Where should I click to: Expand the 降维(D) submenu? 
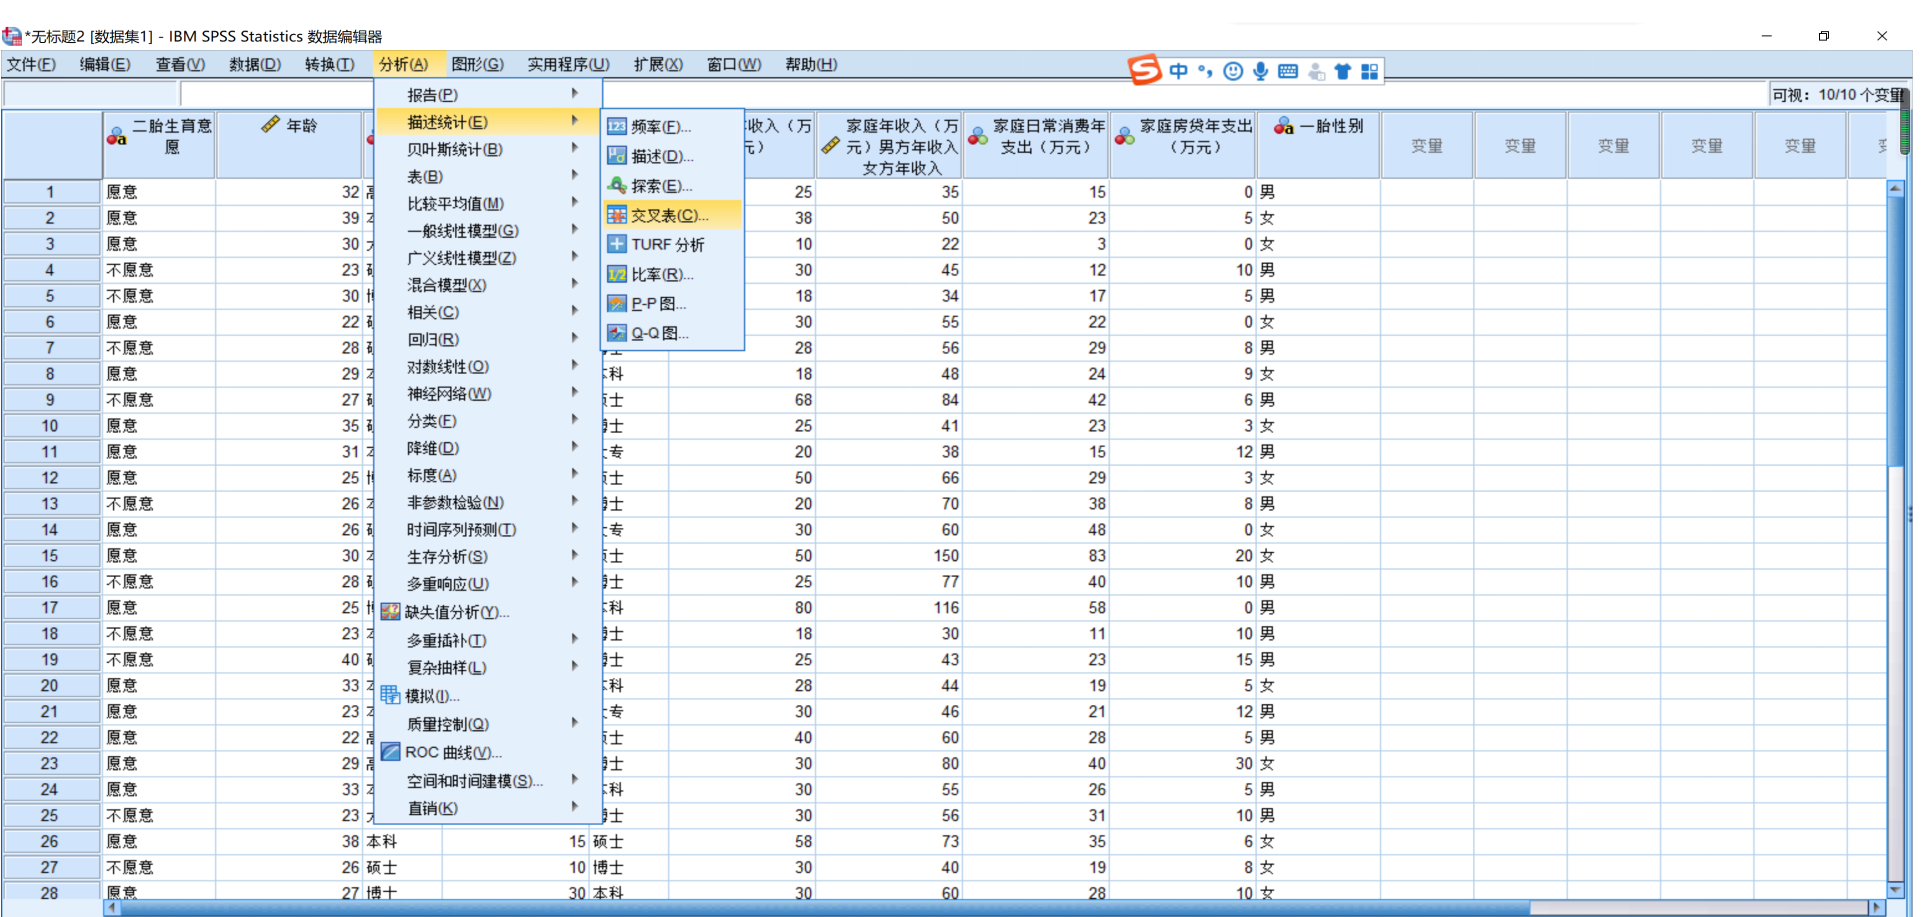tap(489, 448)
